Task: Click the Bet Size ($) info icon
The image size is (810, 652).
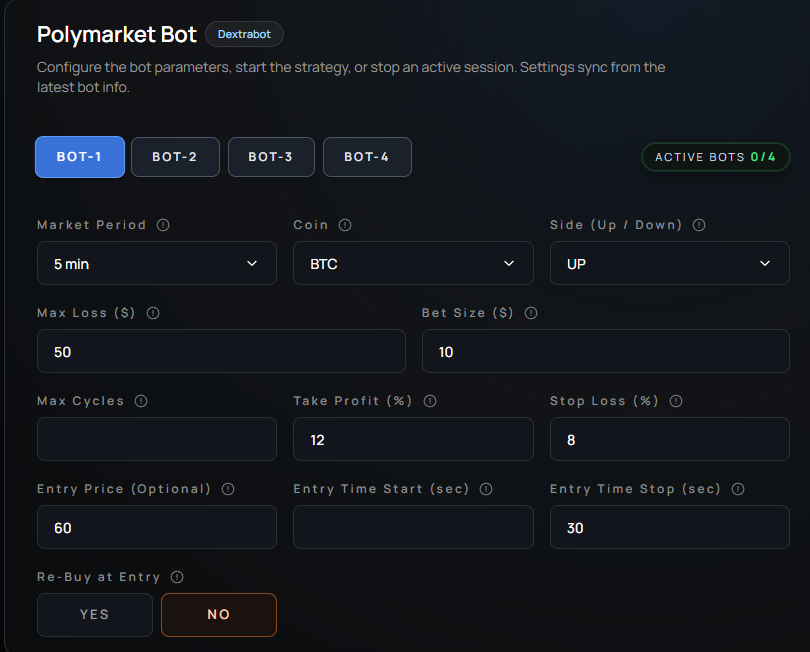Action: pos(531,313)
